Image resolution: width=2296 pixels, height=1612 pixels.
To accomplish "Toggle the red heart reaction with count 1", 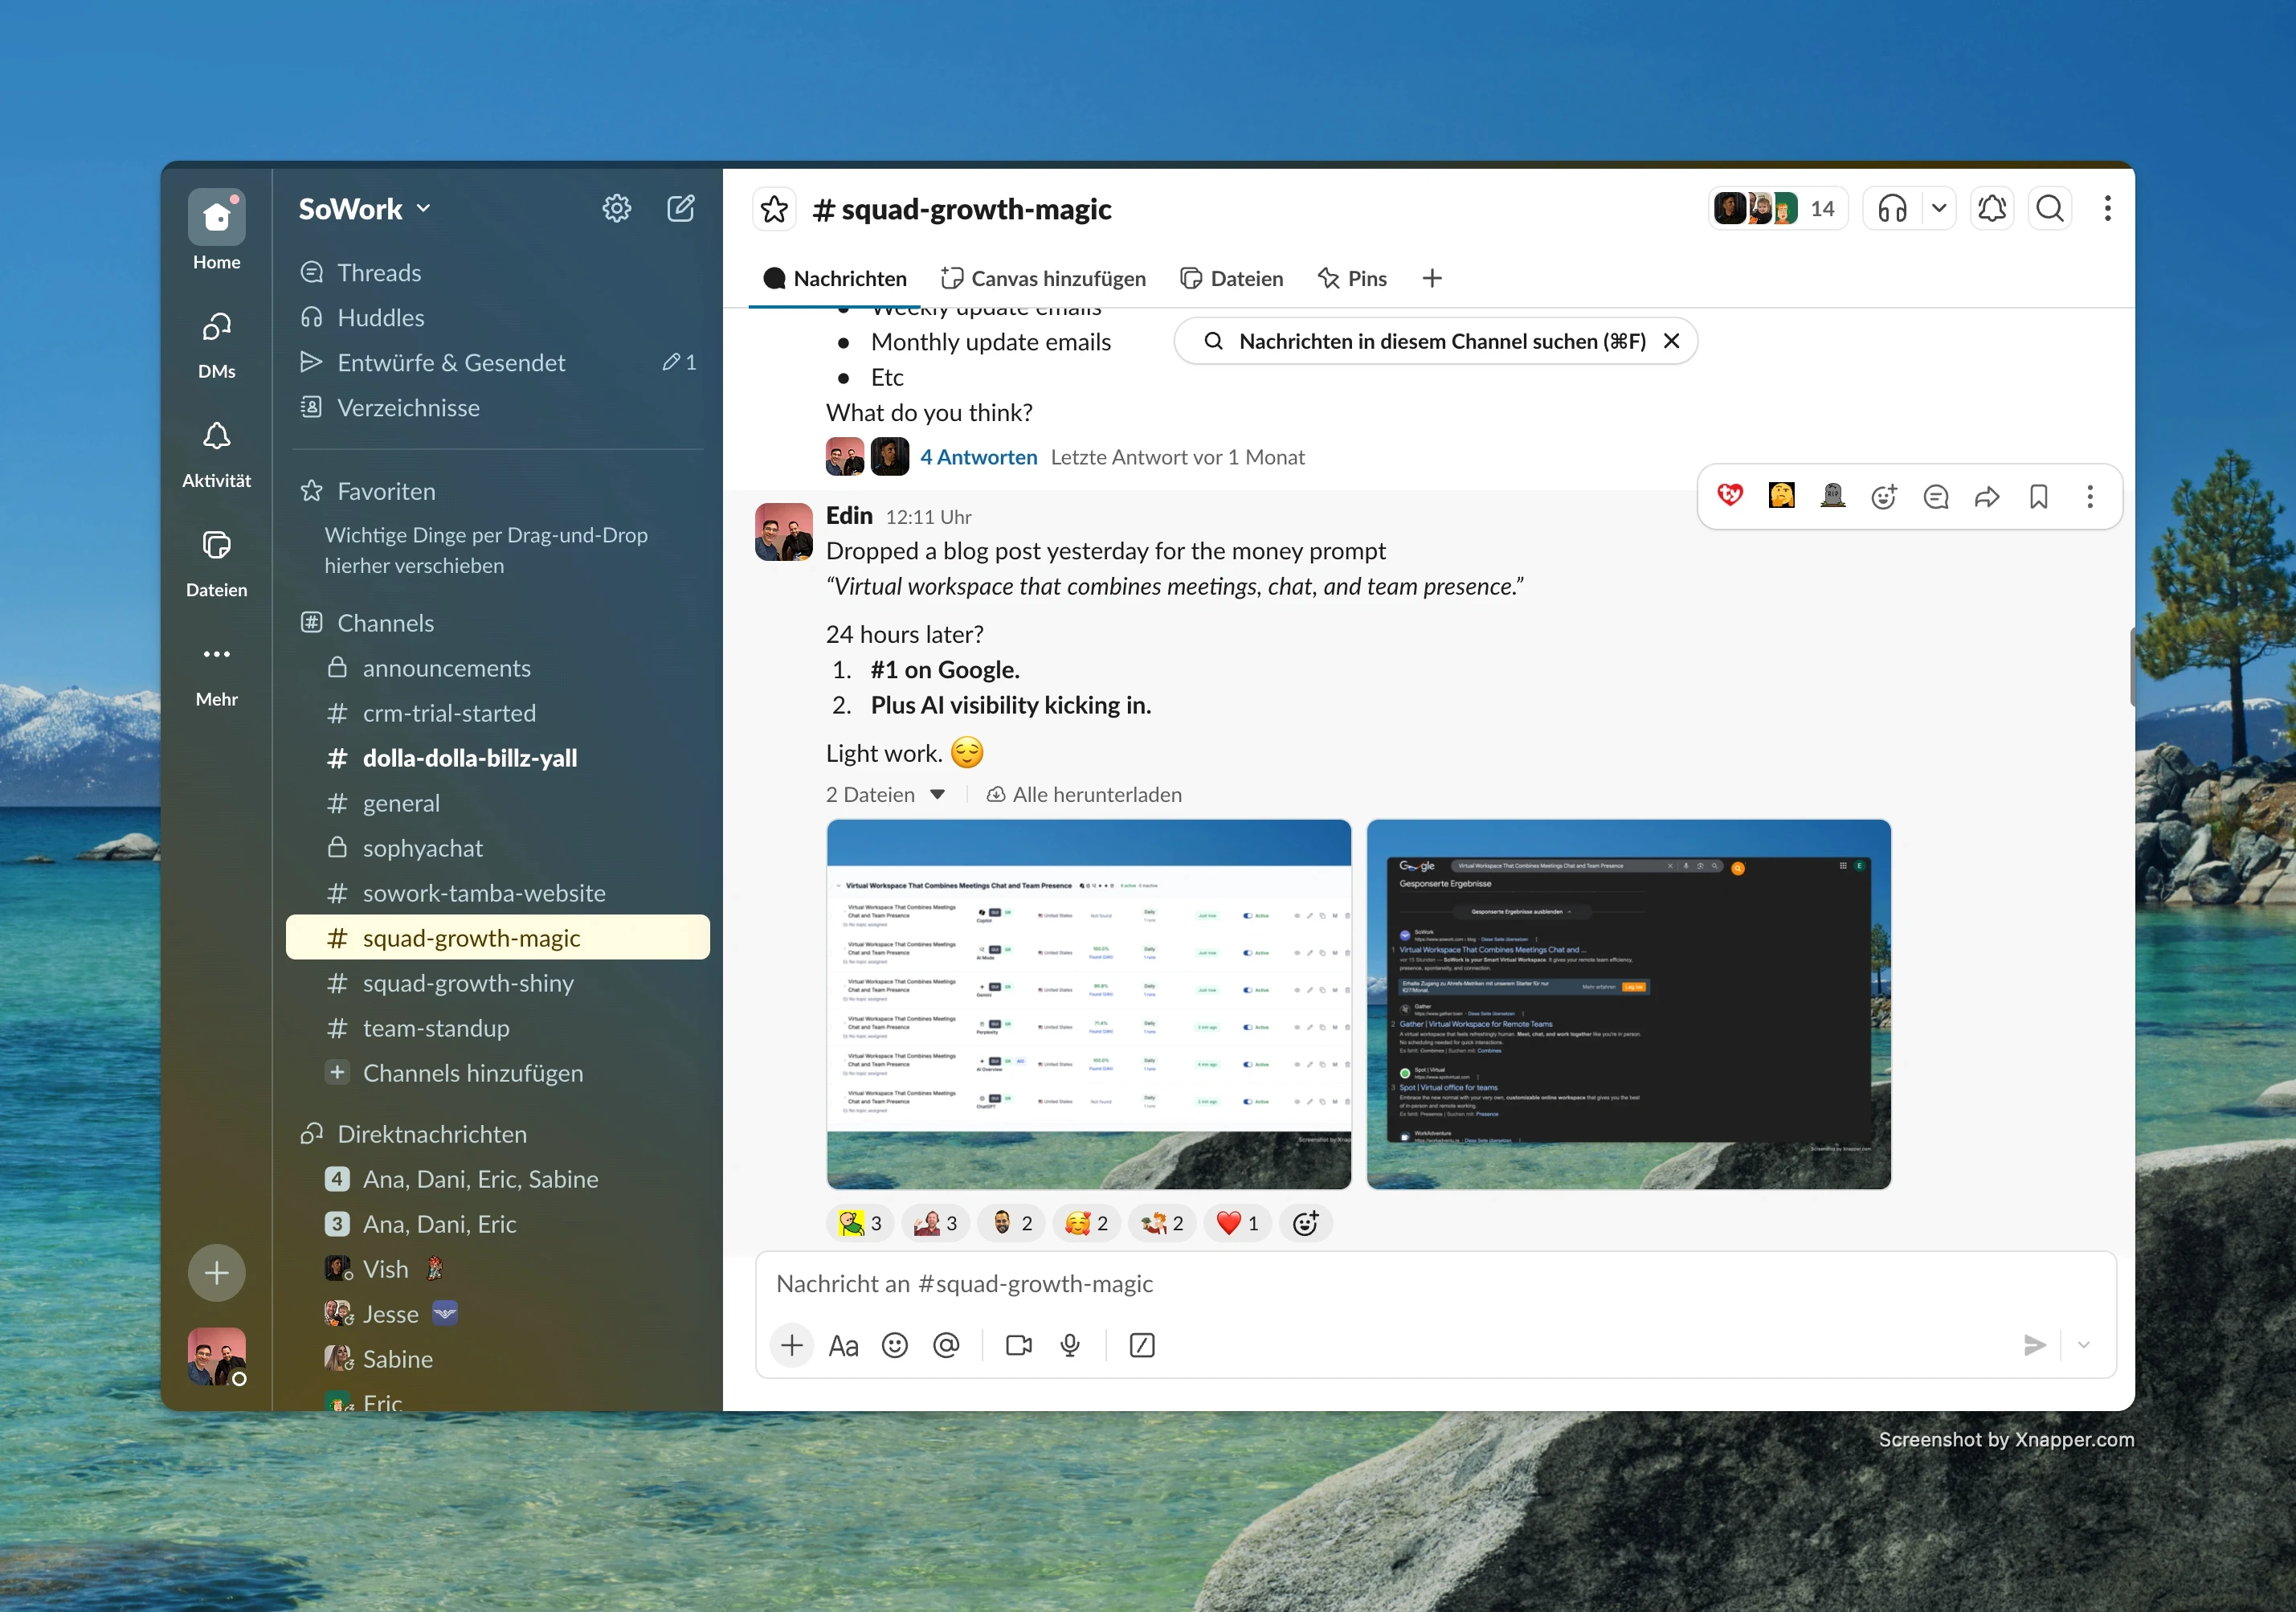I will (1238, 1222).
